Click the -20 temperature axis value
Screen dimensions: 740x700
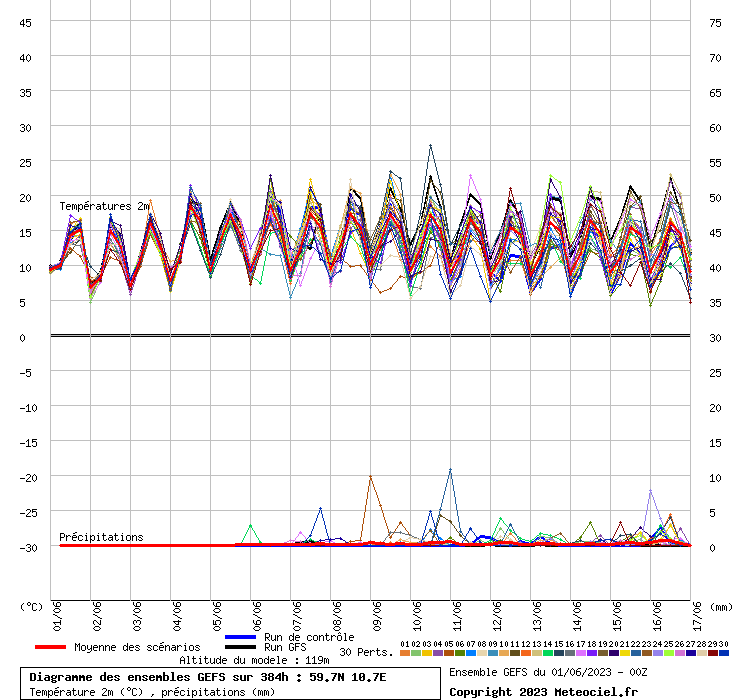point(28,478)
